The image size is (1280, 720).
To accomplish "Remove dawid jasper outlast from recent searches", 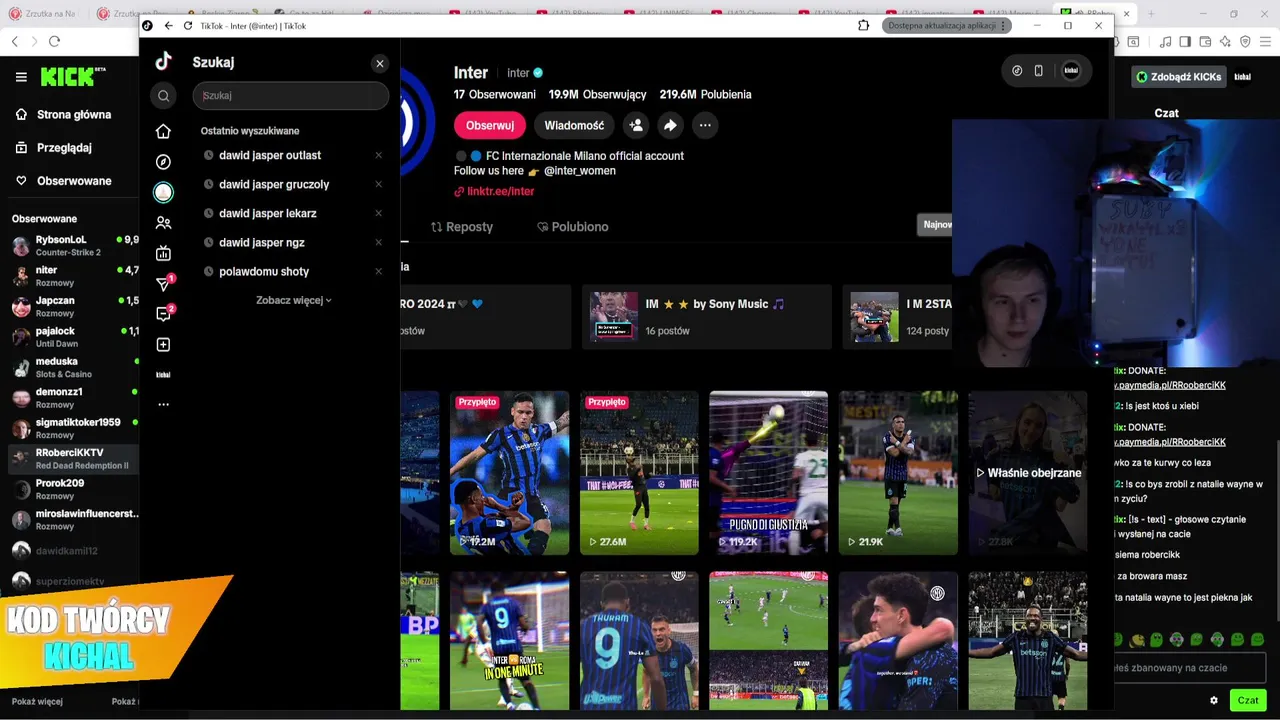I will [x=379, y=155].
